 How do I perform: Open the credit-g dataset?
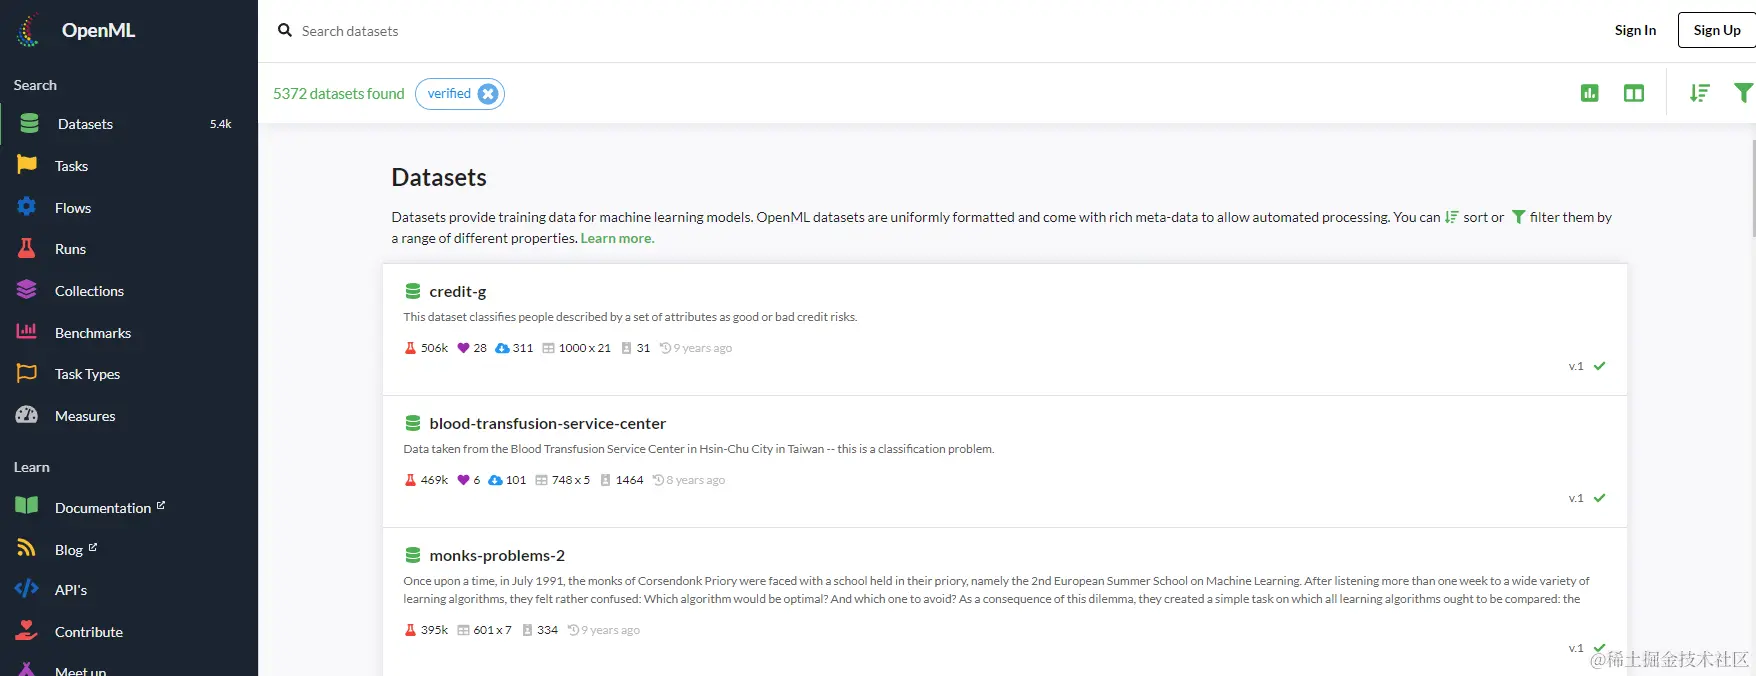[x=457, y=291]
